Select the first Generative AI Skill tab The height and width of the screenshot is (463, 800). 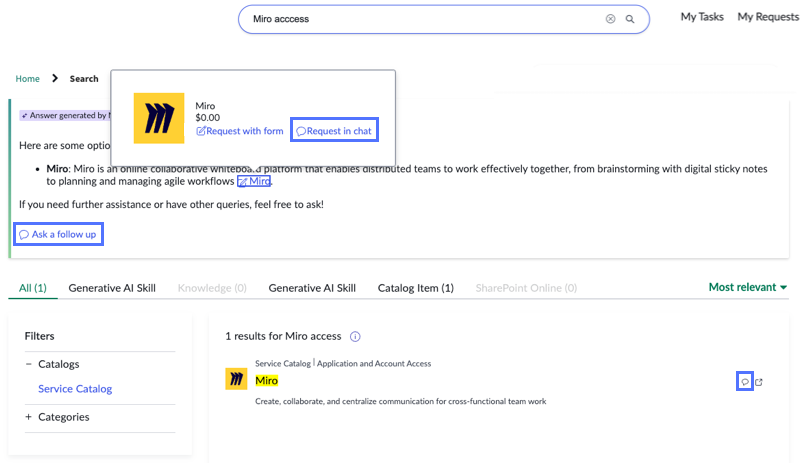pos(112,288)
